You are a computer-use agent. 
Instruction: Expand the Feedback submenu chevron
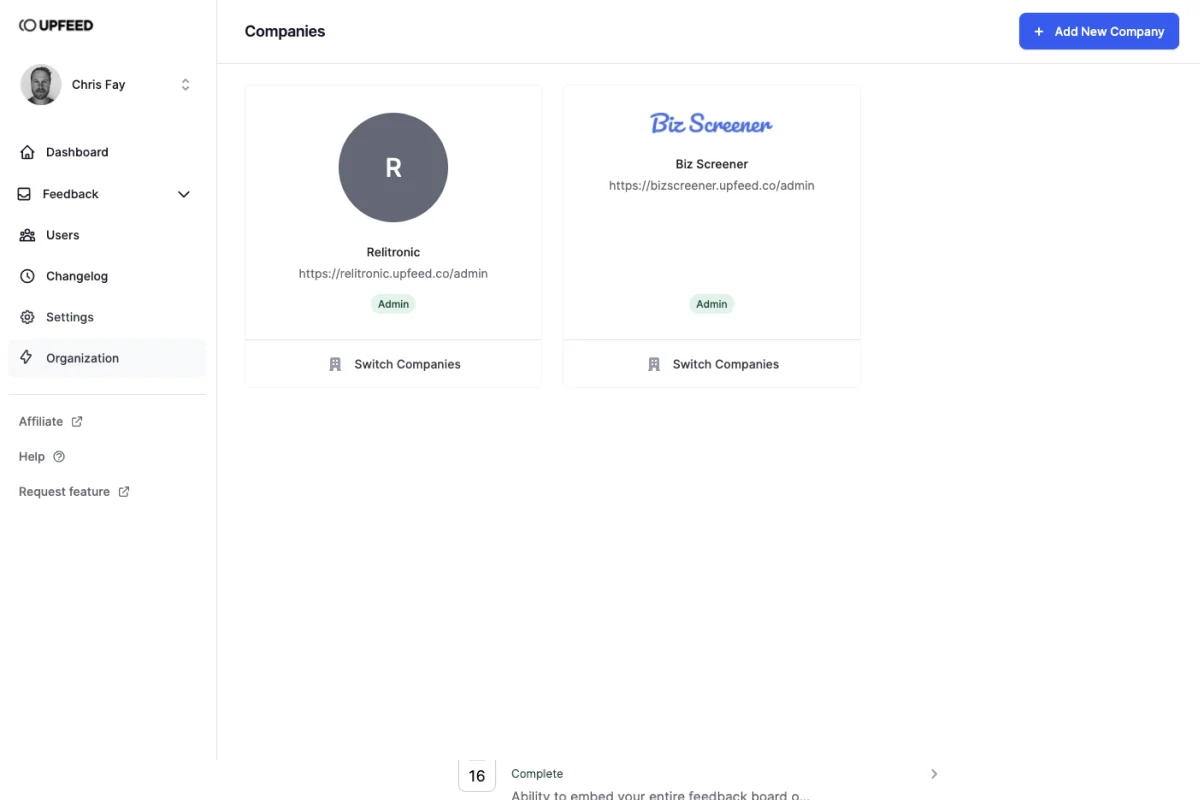pos(184,194)
